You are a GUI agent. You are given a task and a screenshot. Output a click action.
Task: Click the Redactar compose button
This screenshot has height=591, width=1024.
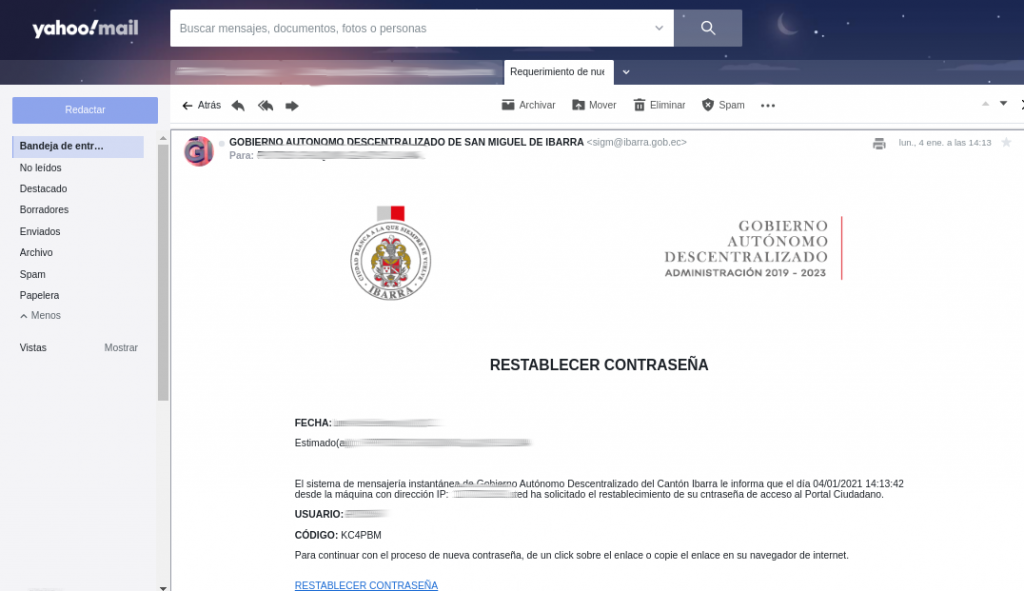[85, 110]
